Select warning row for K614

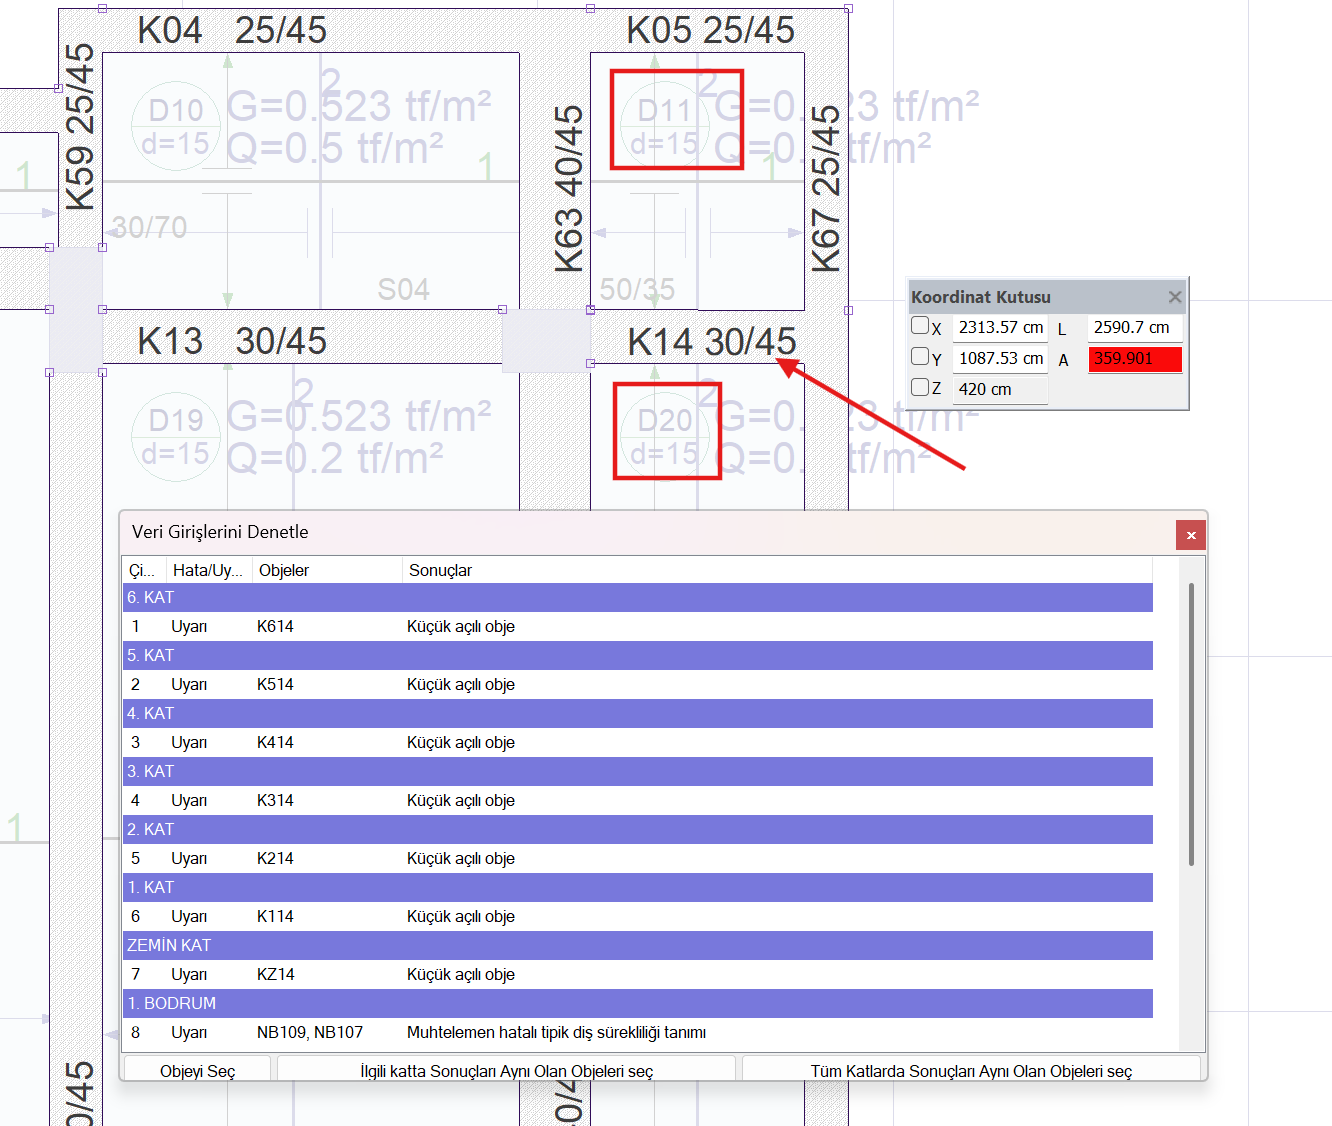tap(638, 626)
